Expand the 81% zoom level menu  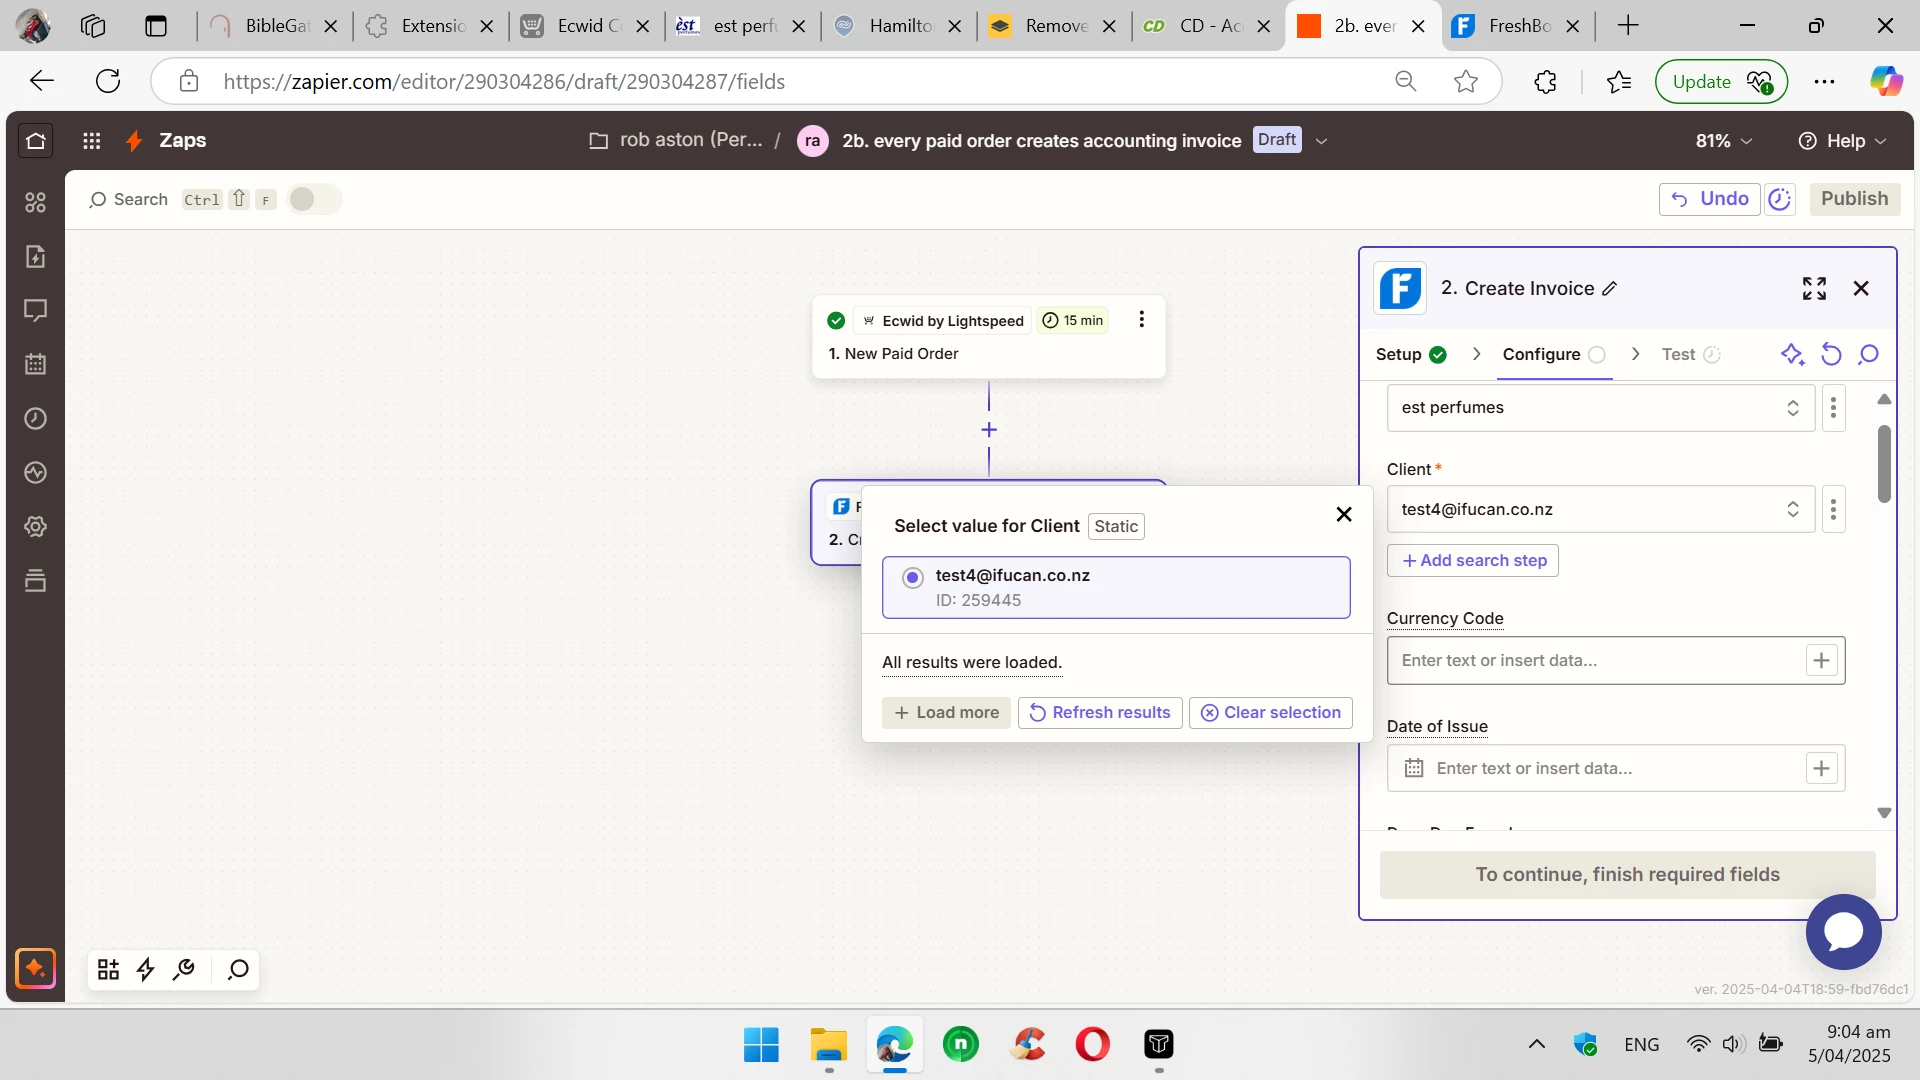(x=1723, y=141)
